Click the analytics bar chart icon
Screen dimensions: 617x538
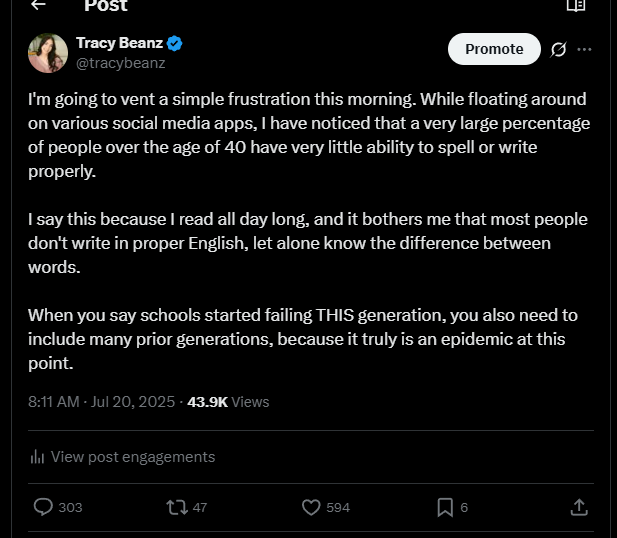[37, 457]
